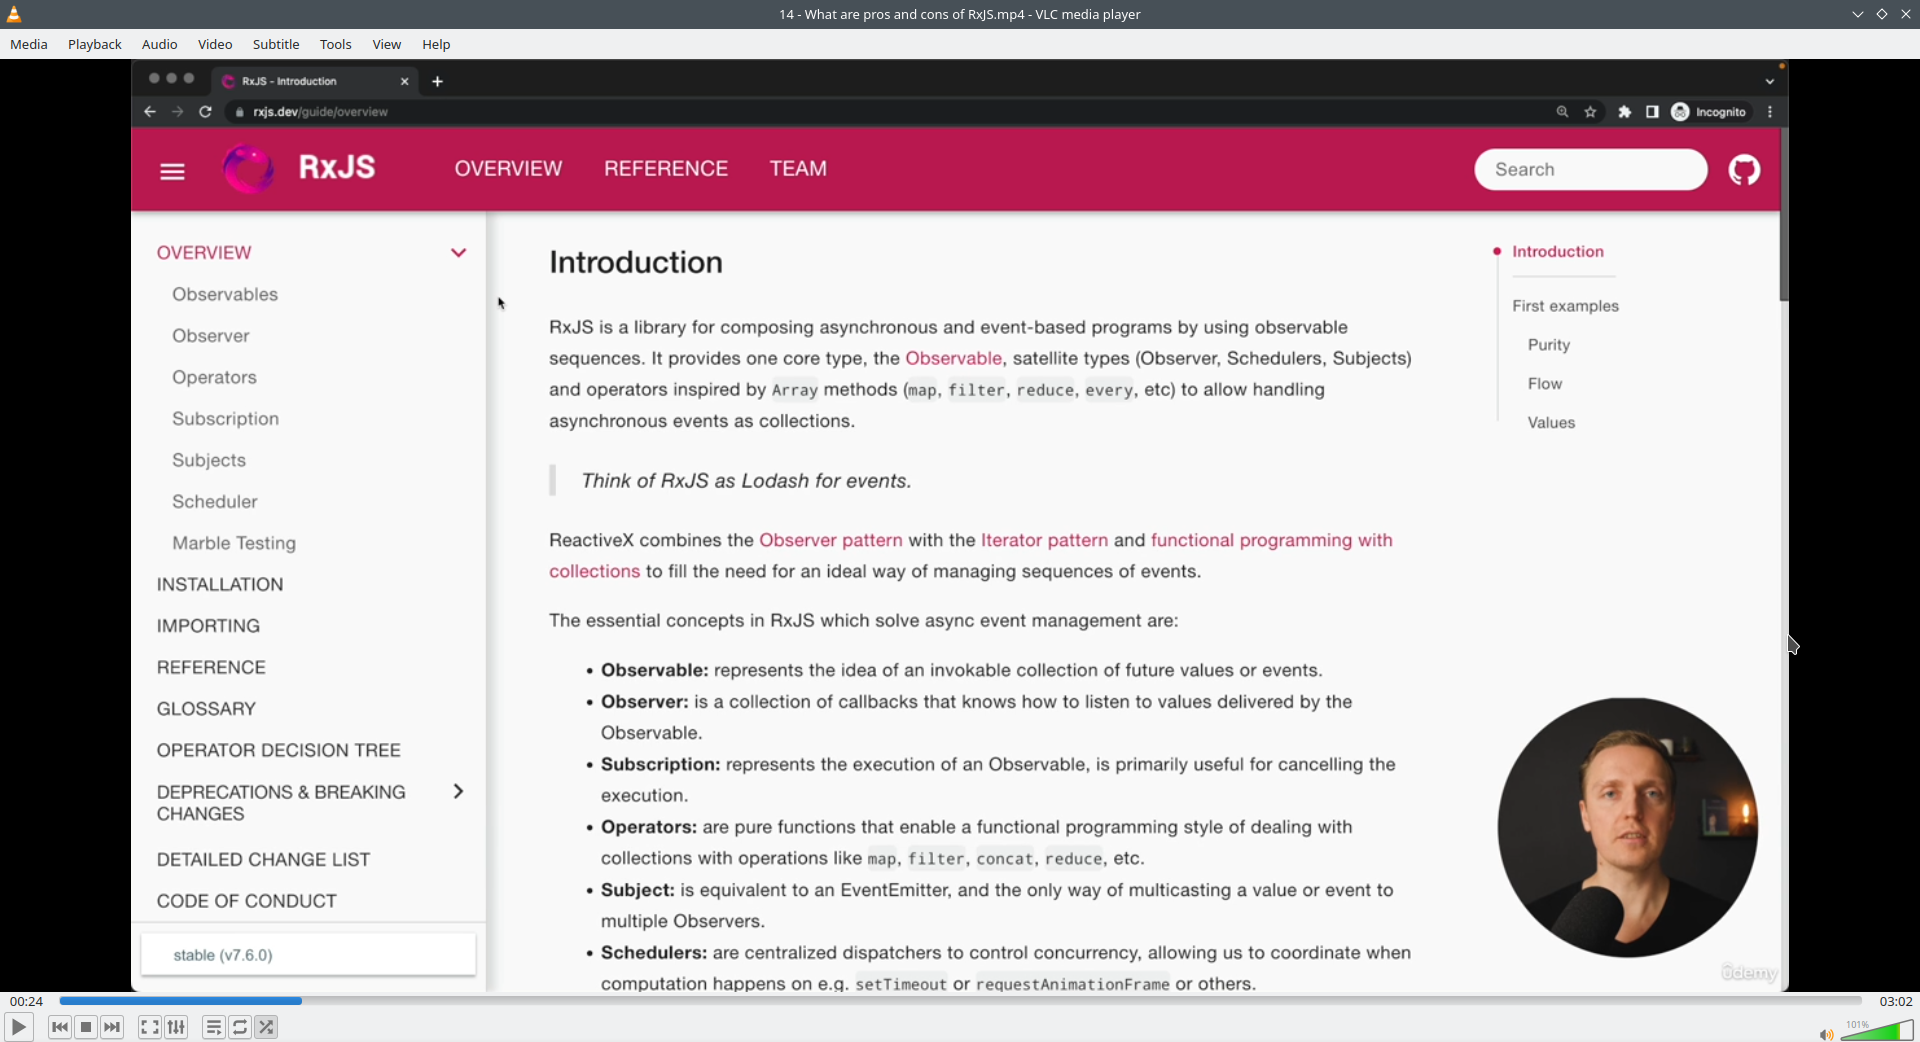Screen dimensions: 1920x1042
Task: Open the Tools menu
Action: point(336,44)
